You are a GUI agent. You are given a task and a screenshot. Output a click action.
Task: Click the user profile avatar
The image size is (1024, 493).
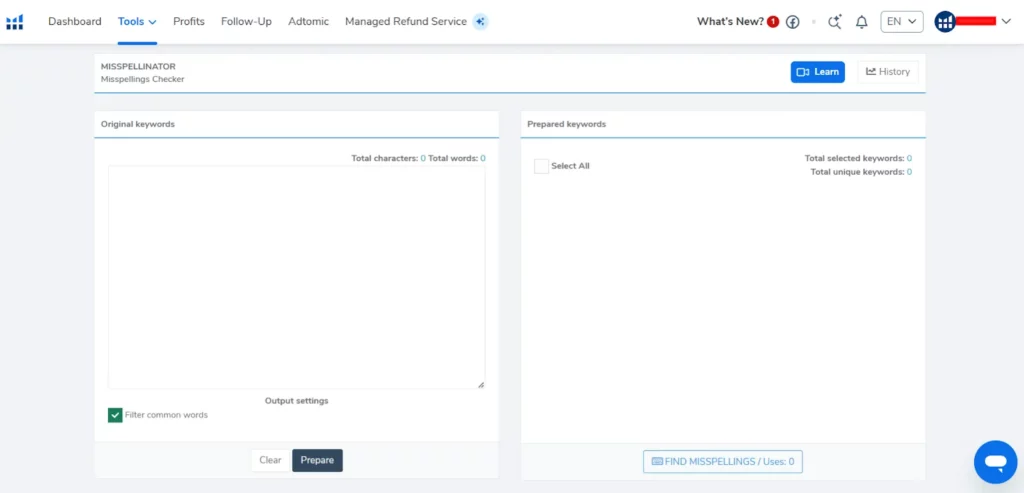[x=945, y=22]
